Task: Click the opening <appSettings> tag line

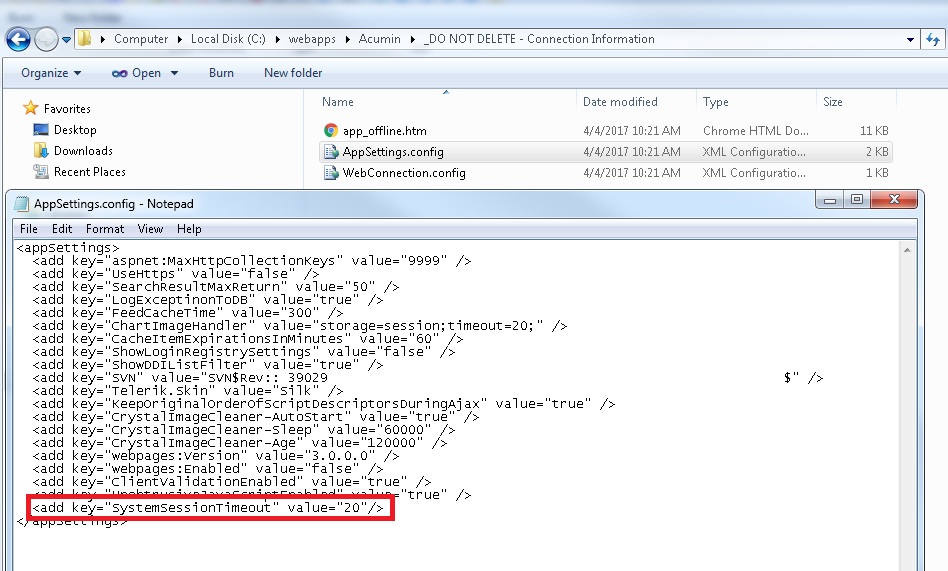Action: [68, 248]
